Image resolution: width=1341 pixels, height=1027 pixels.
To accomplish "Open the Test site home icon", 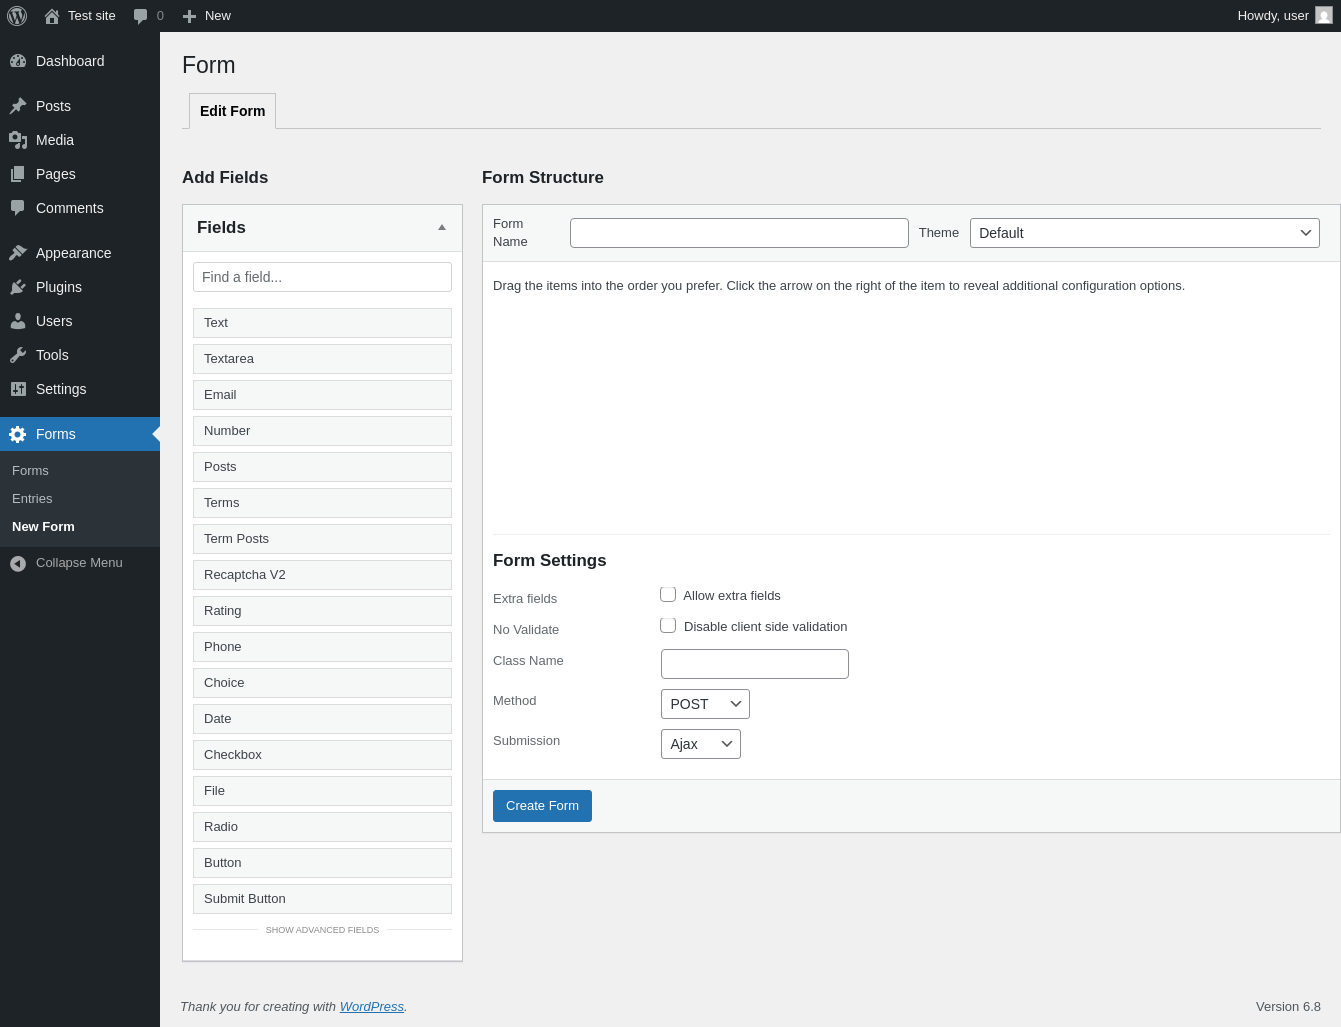I will coord(51,16).
